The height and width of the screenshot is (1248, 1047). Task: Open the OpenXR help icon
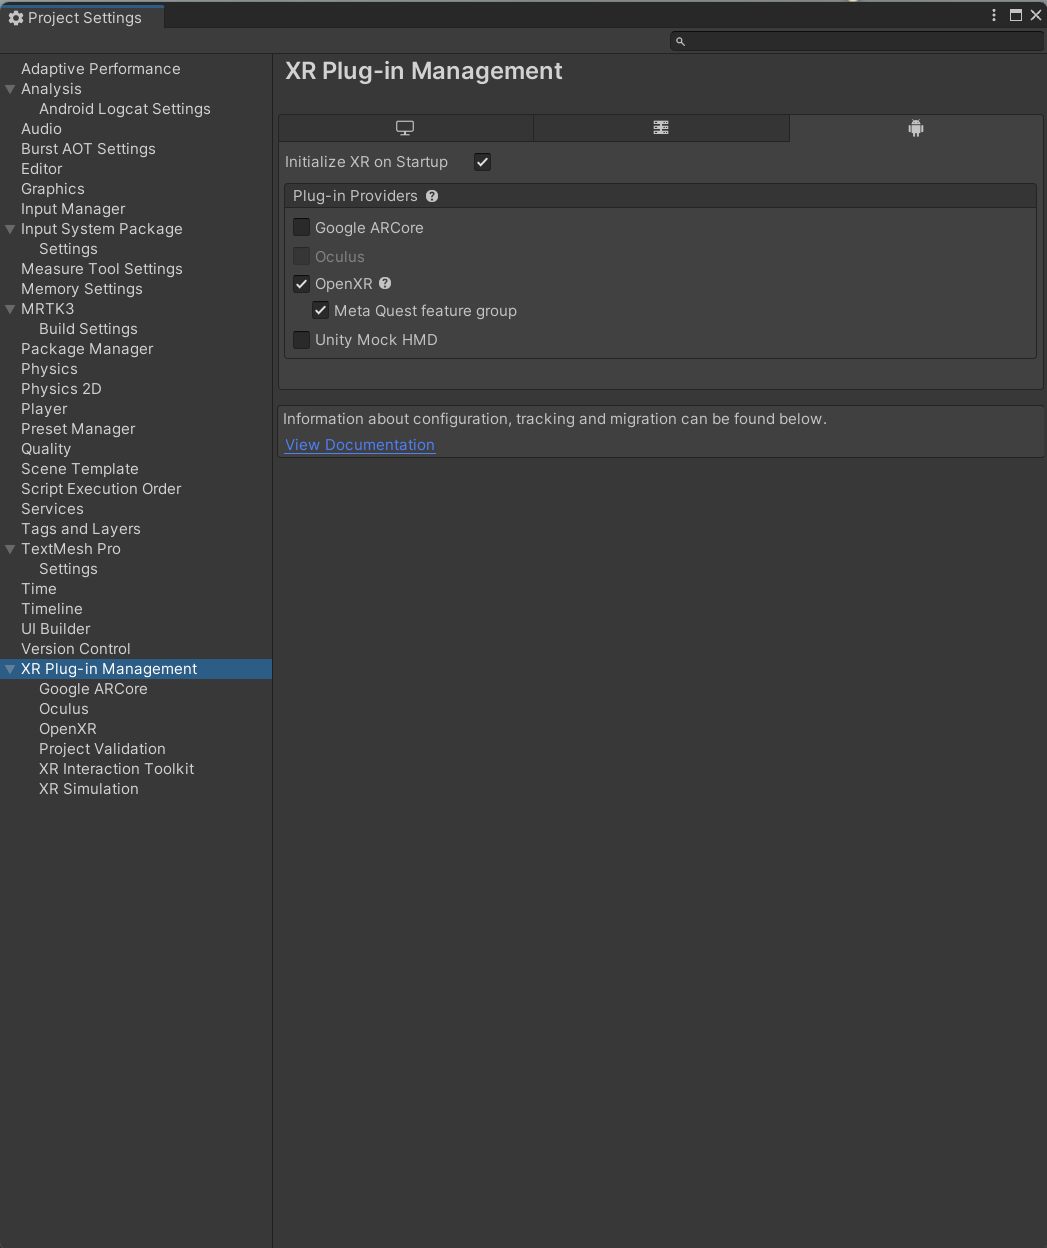[x=385, y=283]
